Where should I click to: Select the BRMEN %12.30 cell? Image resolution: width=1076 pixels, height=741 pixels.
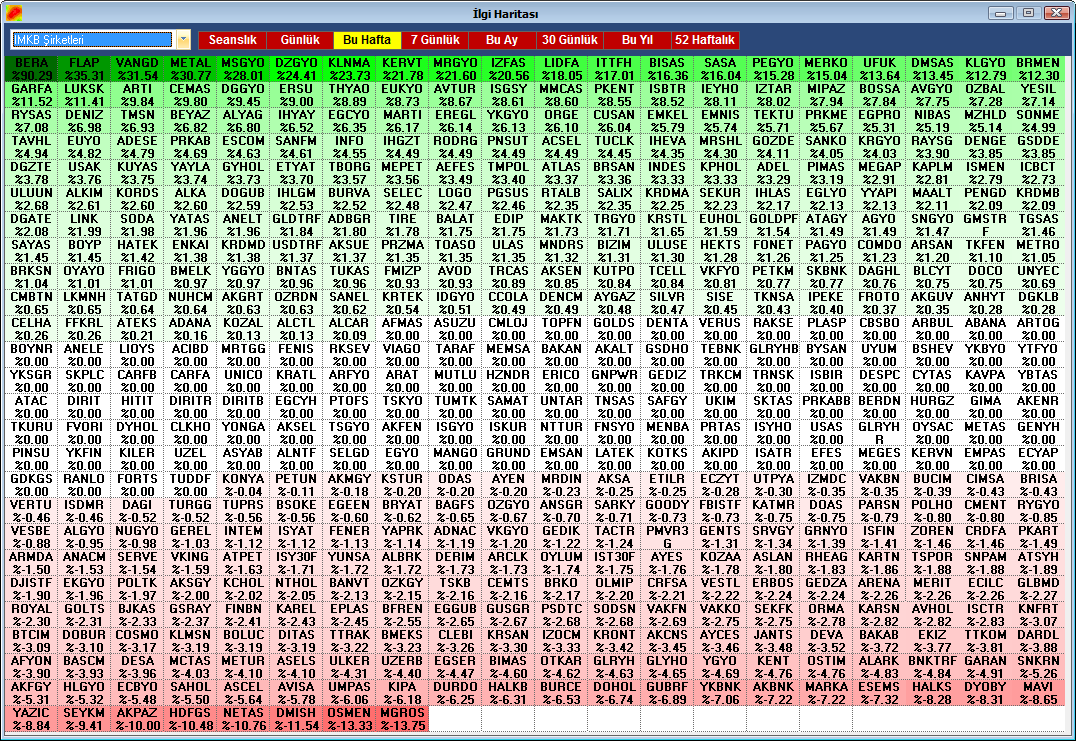point(1038,69)
